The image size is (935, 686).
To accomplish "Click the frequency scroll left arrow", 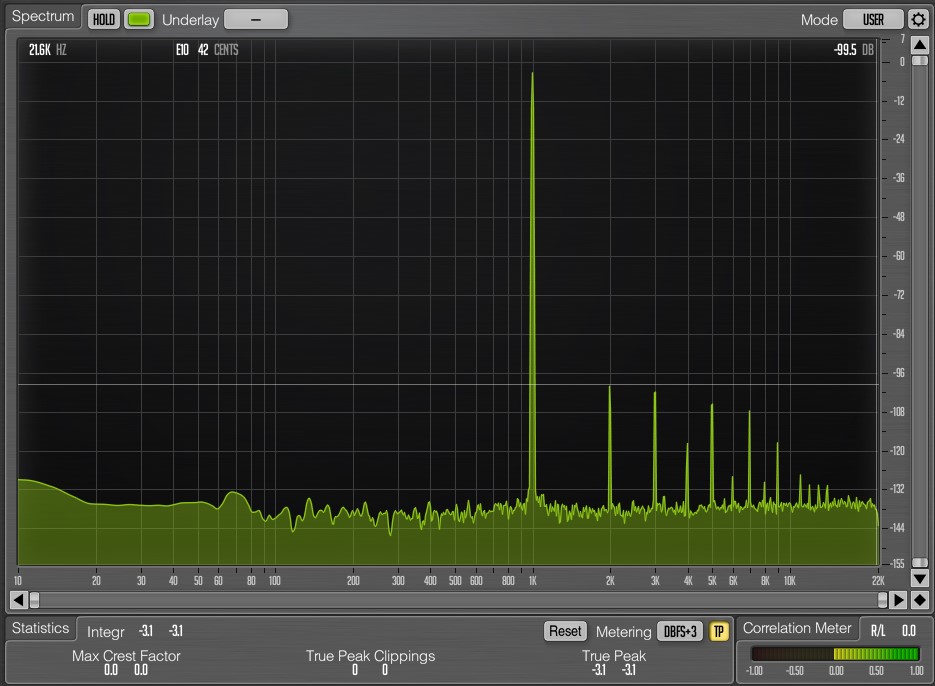I will coord(18,600).
